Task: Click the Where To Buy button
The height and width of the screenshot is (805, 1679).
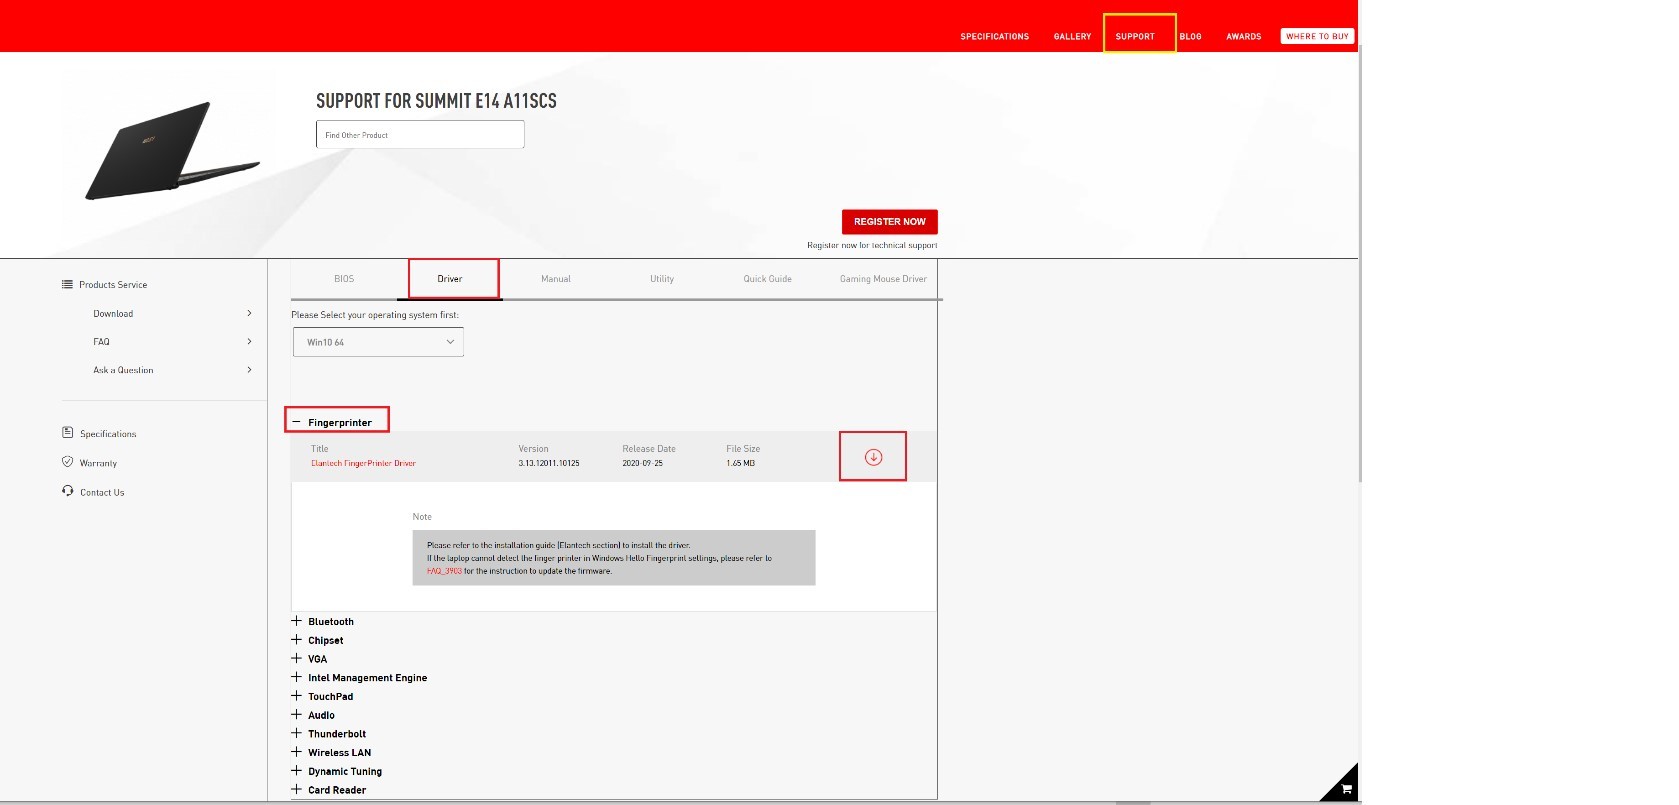Action: (1317, 36)
